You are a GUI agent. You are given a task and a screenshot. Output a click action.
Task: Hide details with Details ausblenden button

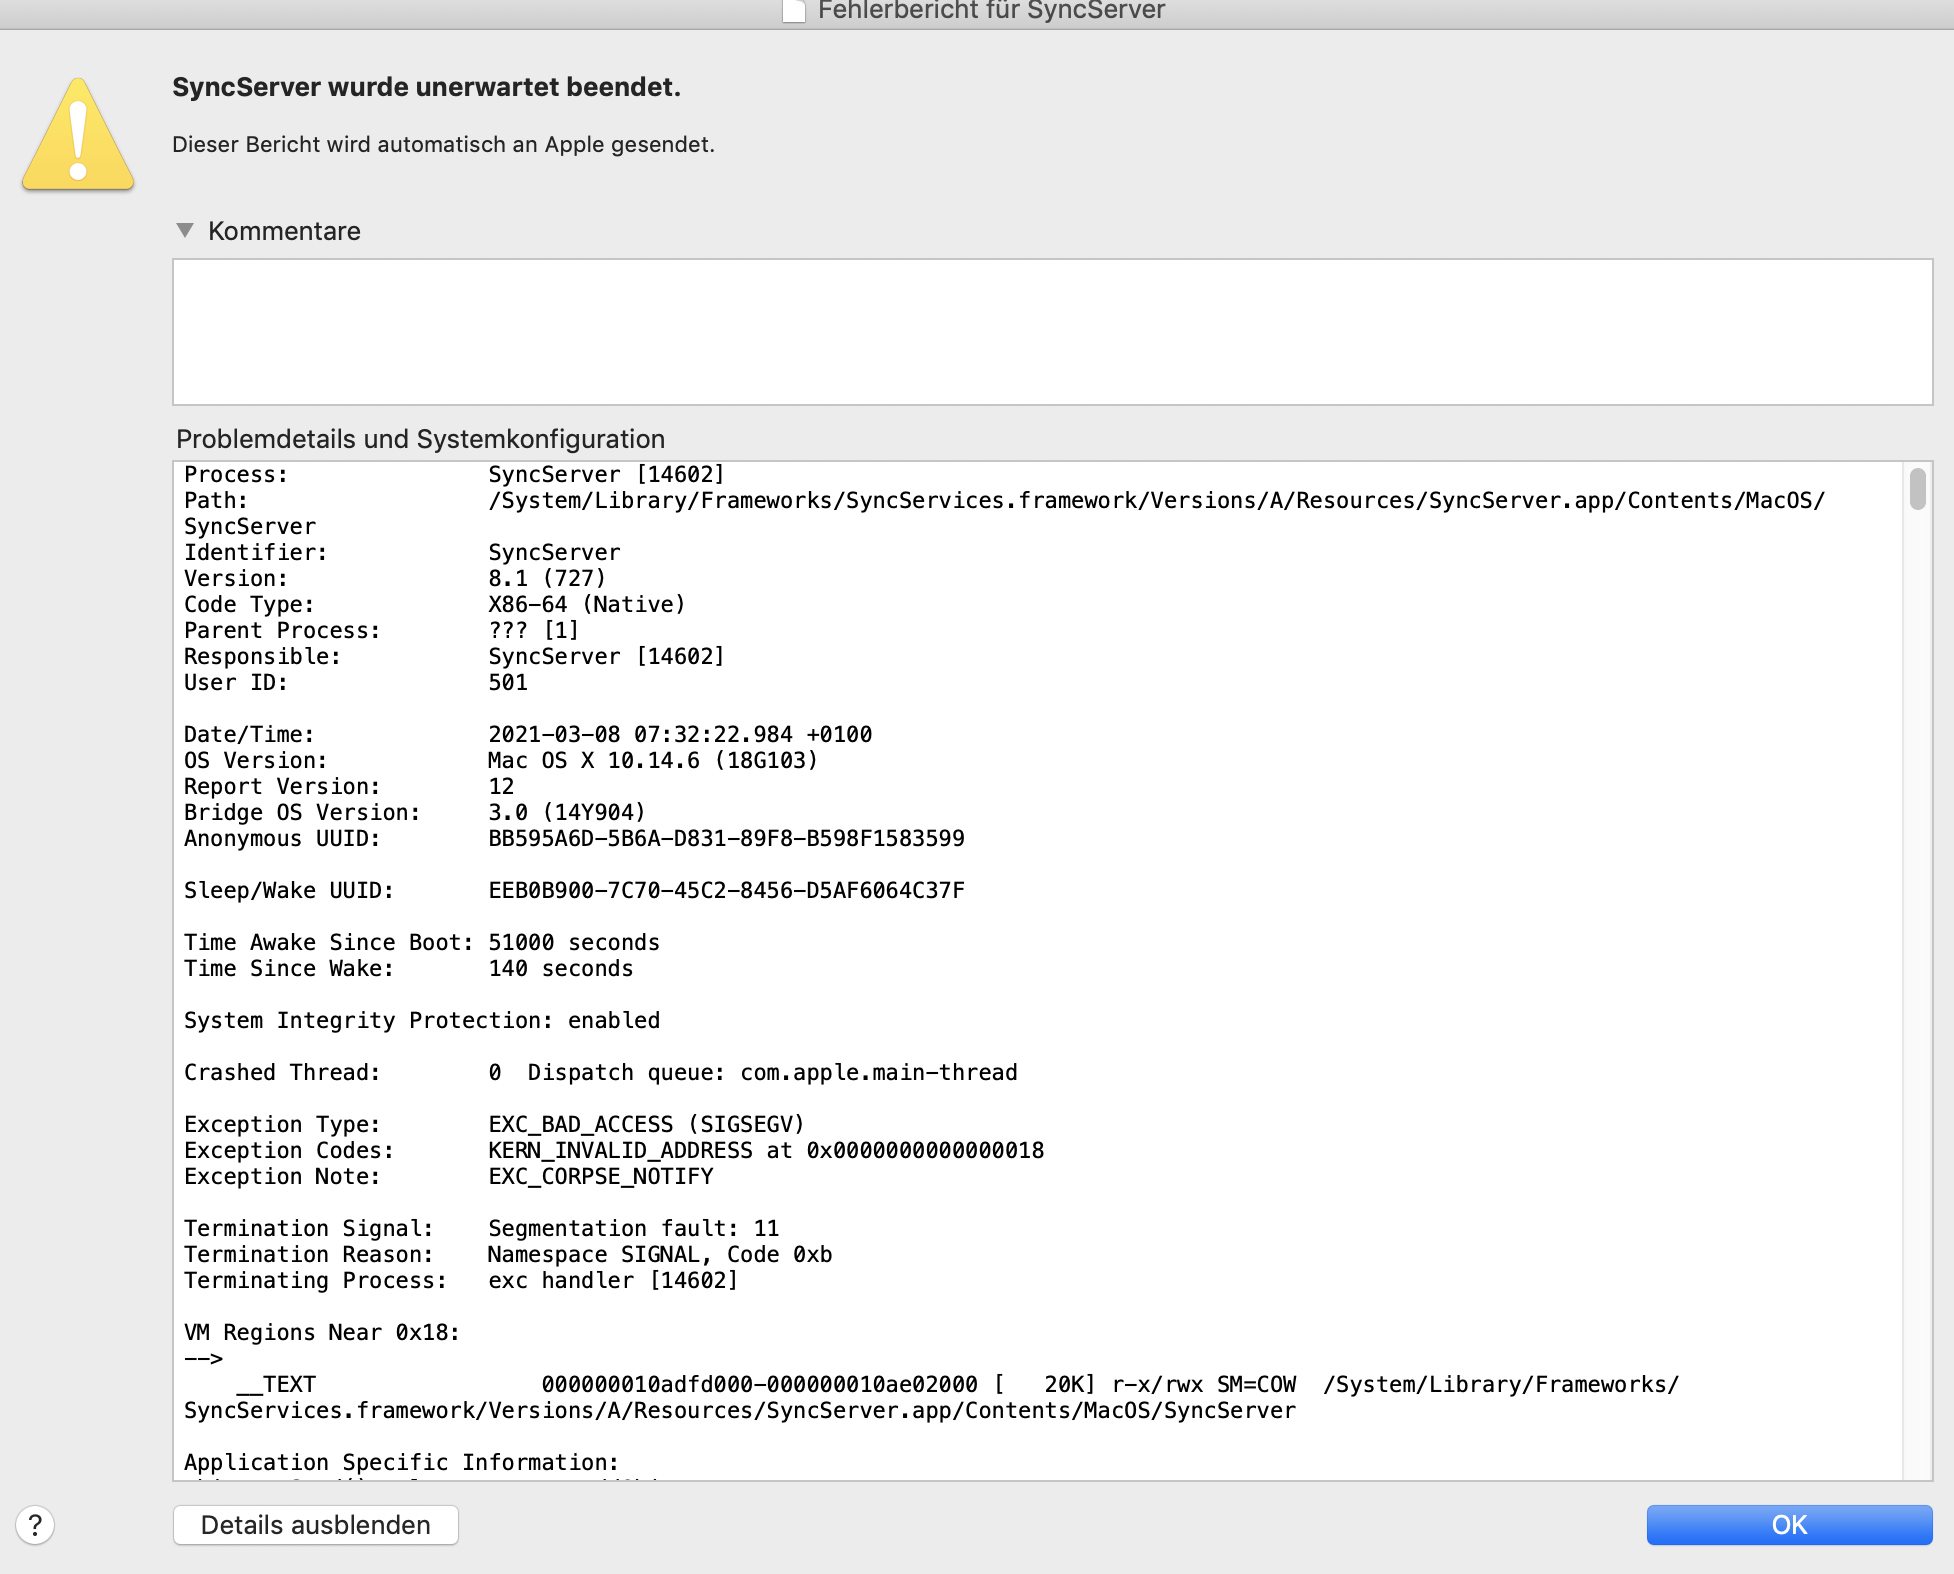315,1525
